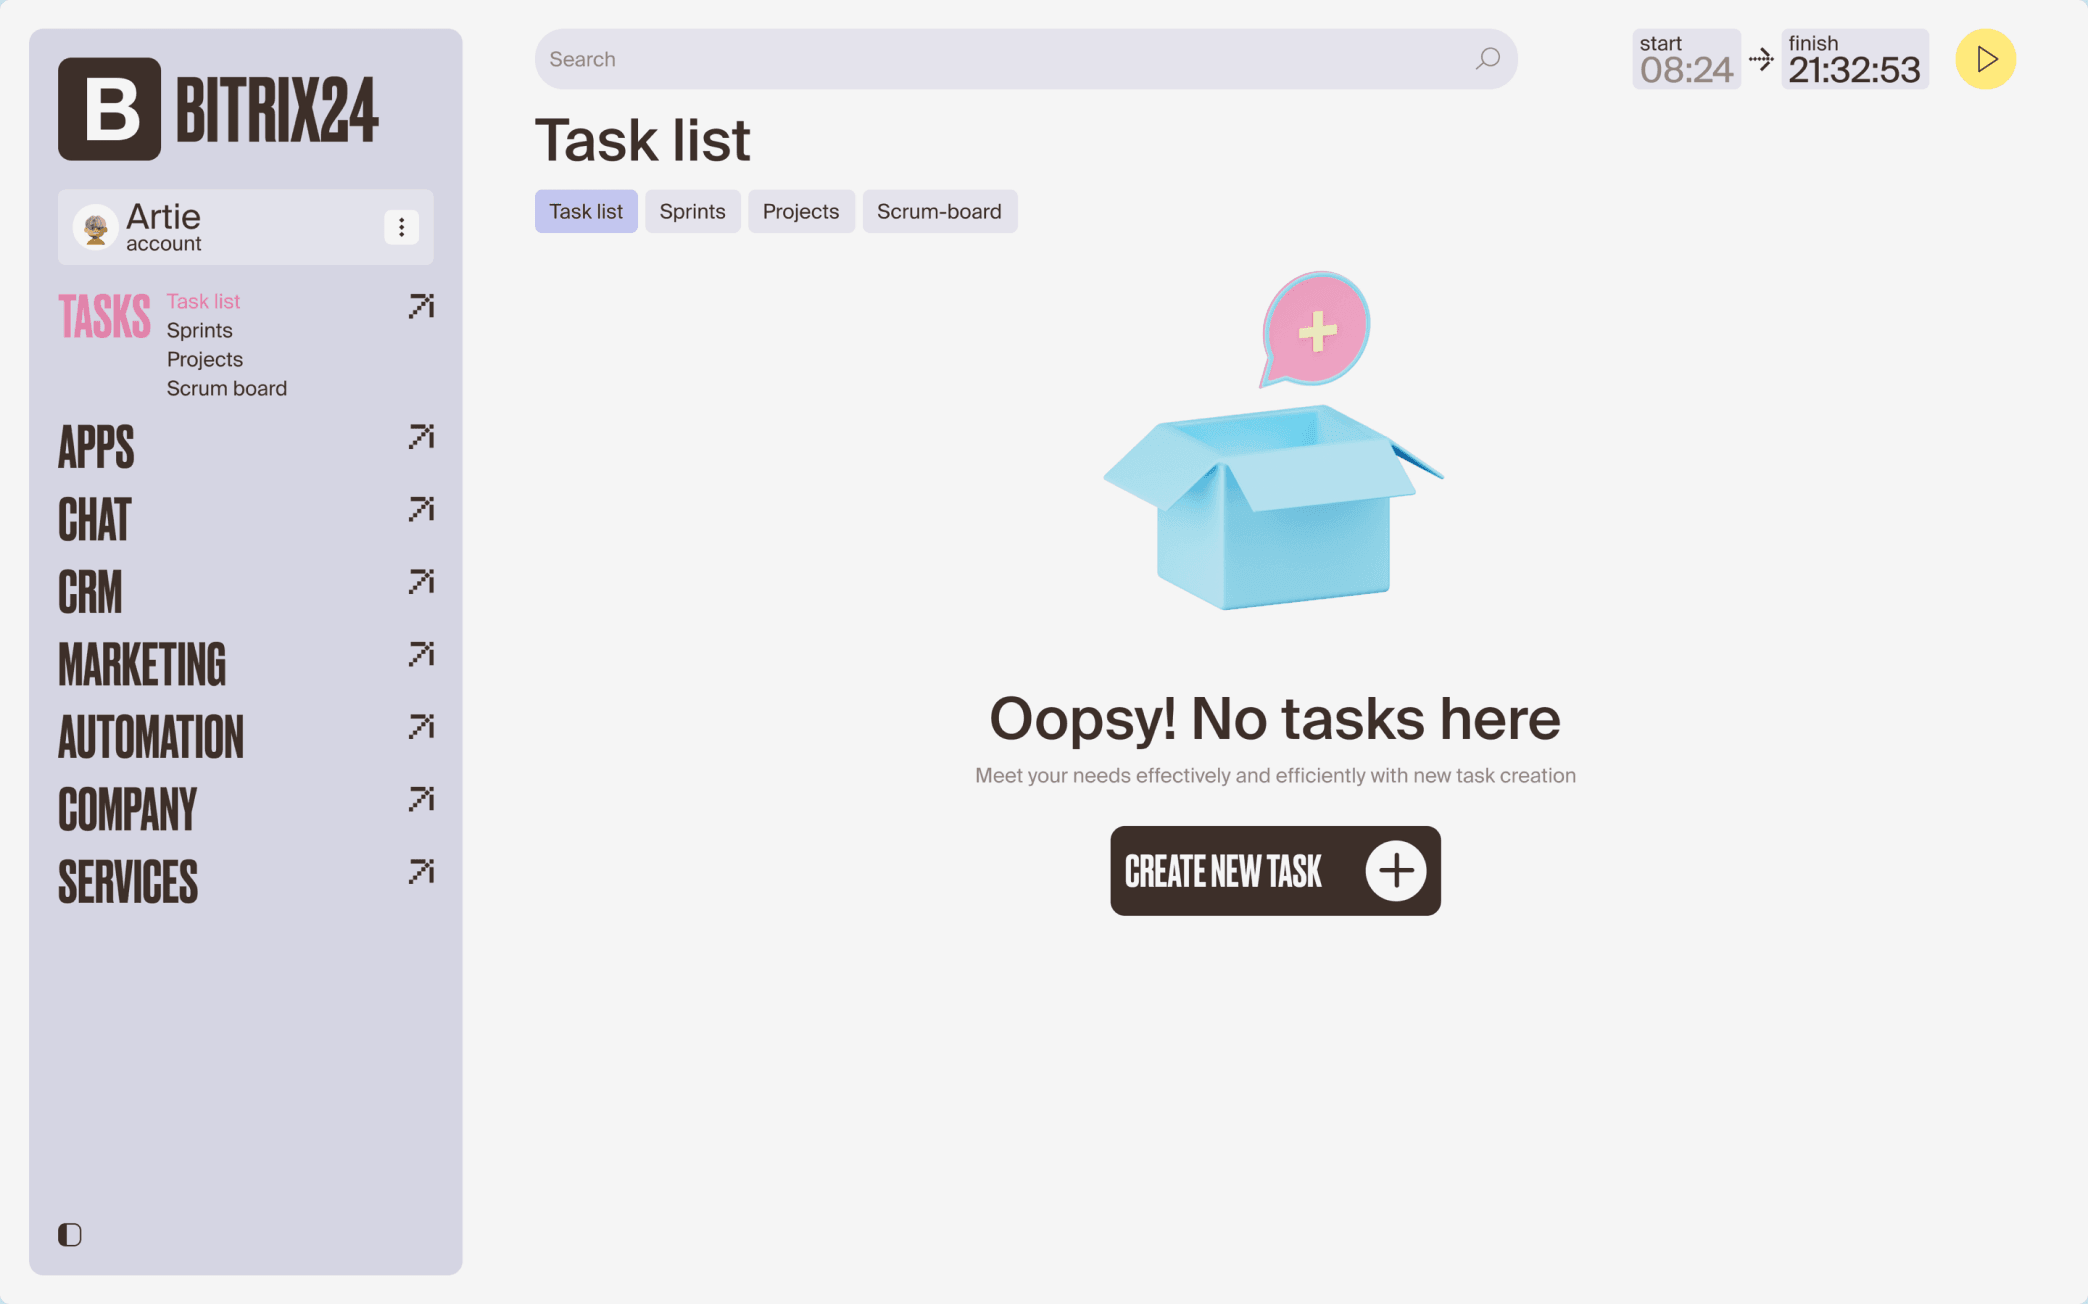Viewport: 2088px width, 1304px height.
Task: Select the Task list tab
Action: [x=586, y=212]
